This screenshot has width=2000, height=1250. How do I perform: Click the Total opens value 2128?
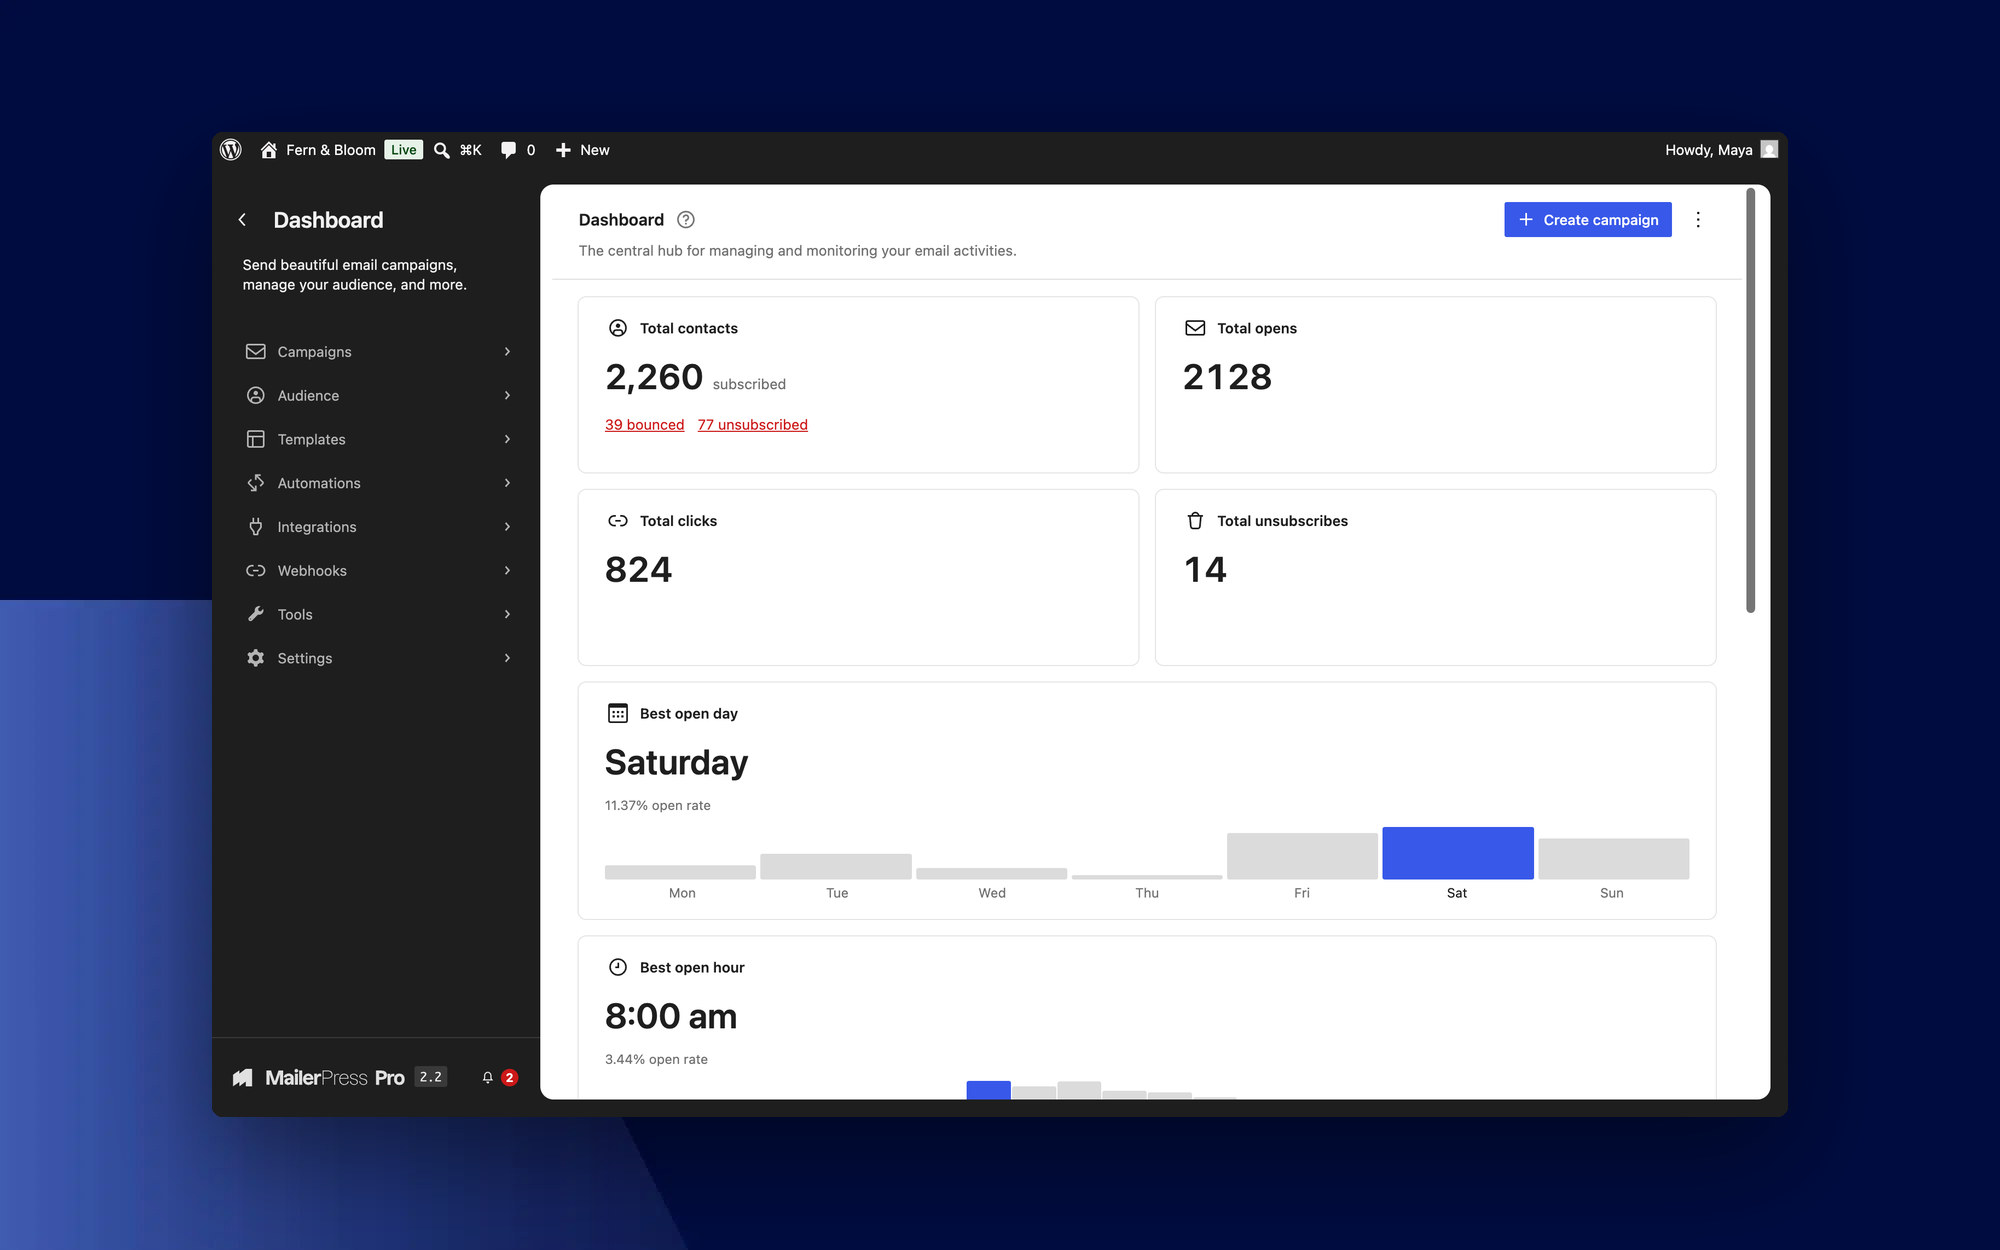(1227, 377)
